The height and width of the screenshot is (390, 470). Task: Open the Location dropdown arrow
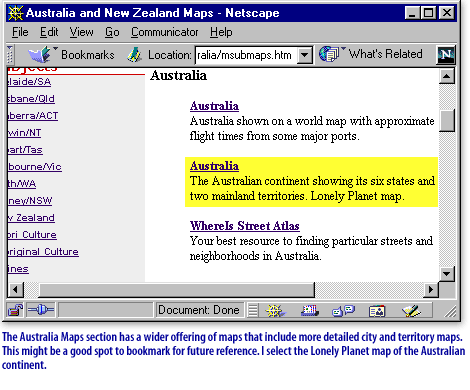305,55
